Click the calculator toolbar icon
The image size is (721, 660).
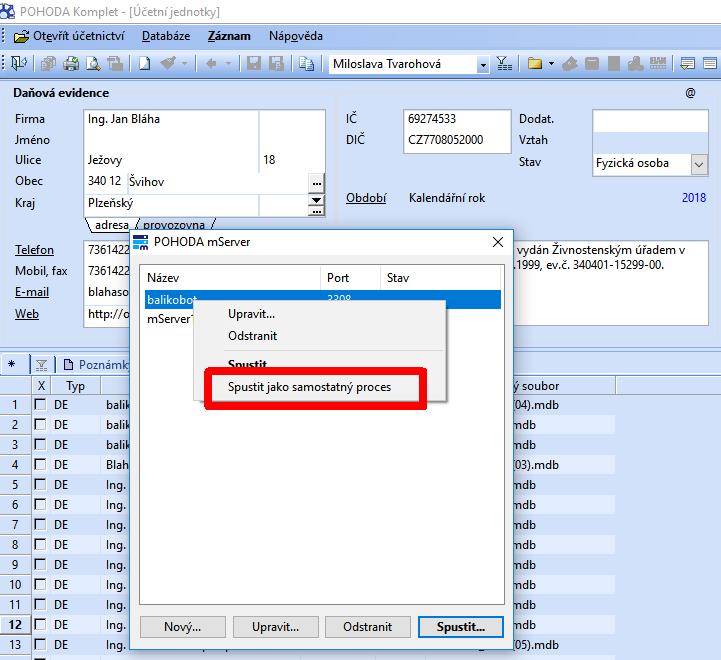[x=592, y=63]
